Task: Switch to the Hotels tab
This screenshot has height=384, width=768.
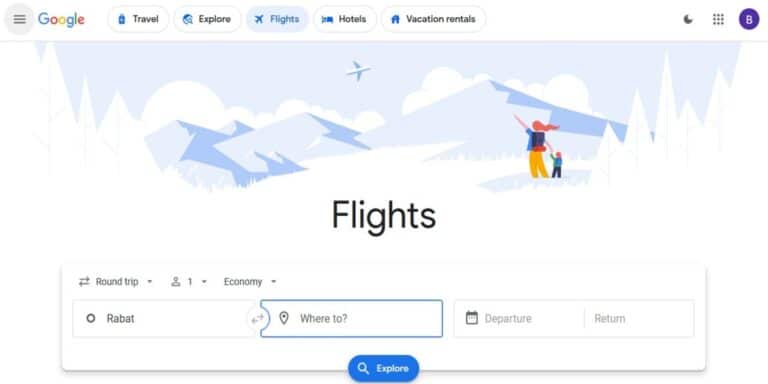Action: tap(344, 19)
